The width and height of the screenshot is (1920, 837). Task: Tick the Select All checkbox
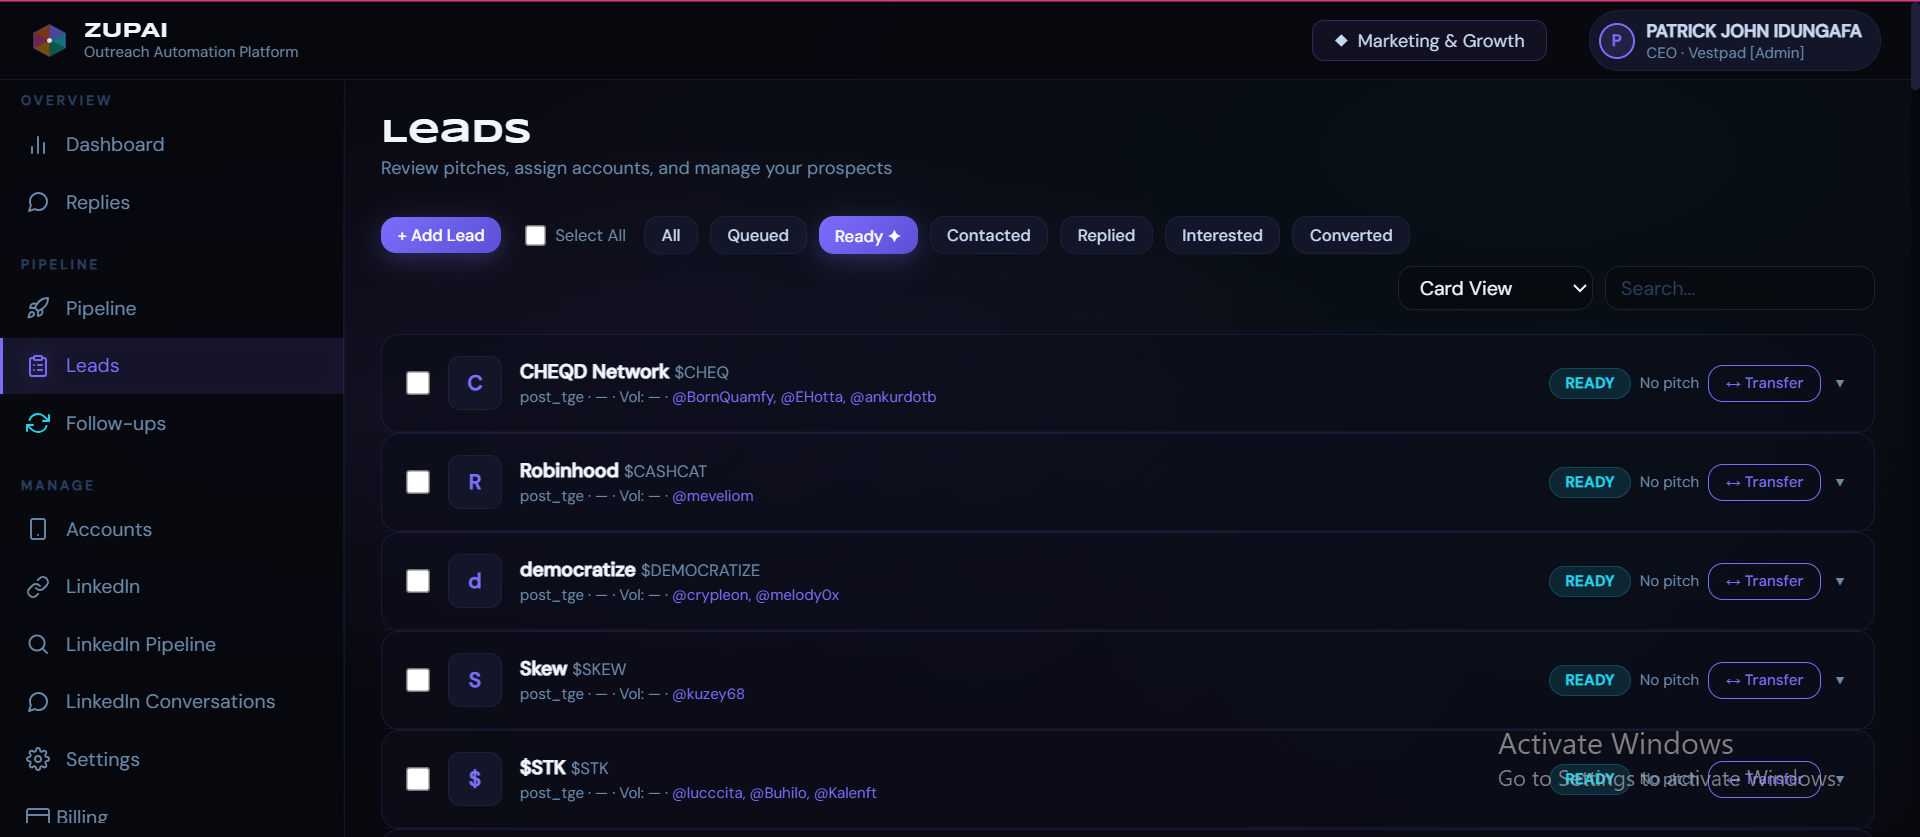point(536,235)
